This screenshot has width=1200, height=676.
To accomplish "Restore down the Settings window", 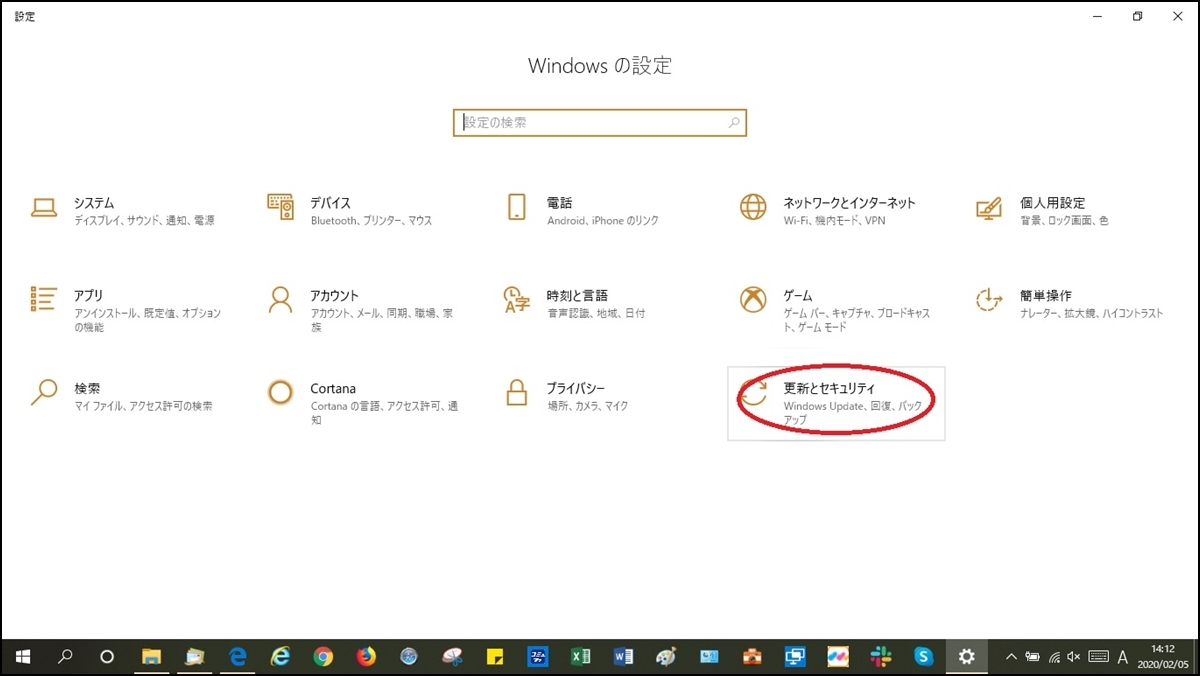I will coord(1137,16).
